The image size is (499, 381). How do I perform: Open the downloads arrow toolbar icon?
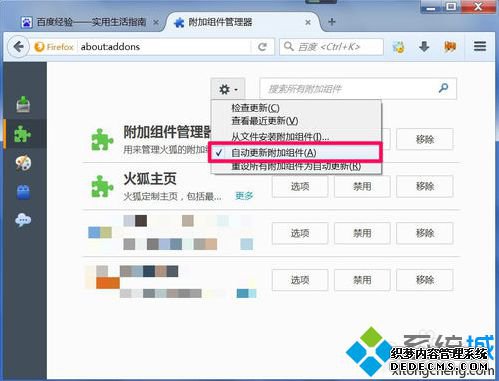click(x=424, y=47)
